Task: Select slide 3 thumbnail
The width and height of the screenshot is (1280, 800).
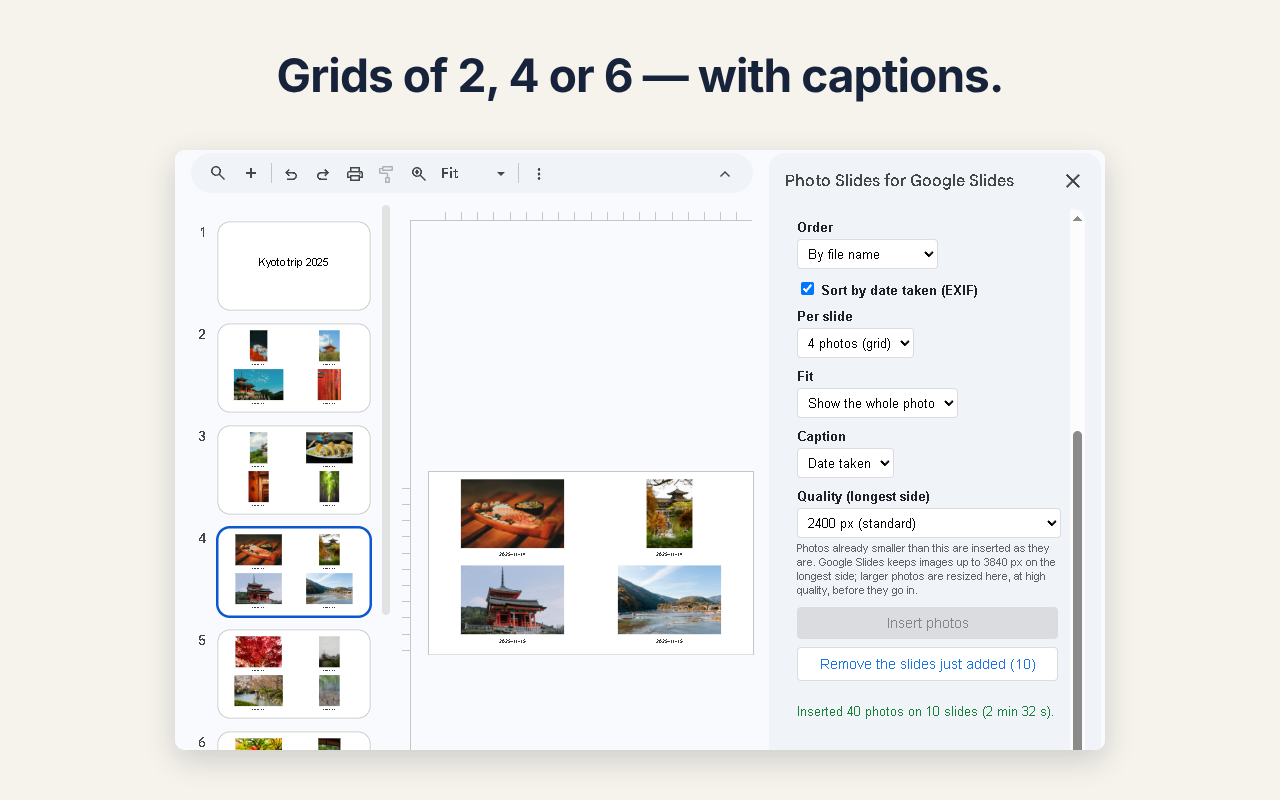Action: coord(294,470)
